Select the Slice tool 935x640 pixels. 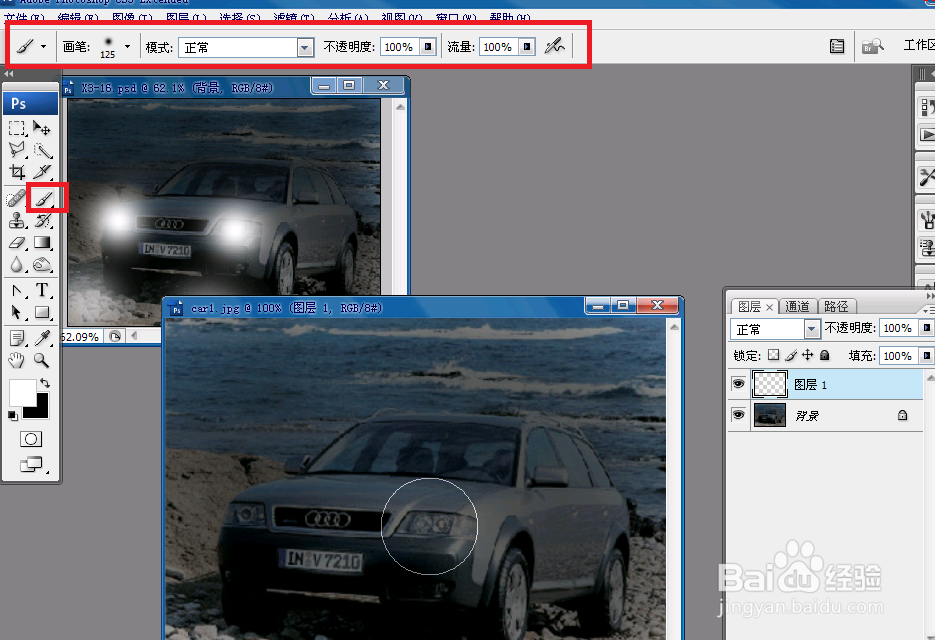pos(42,172)
